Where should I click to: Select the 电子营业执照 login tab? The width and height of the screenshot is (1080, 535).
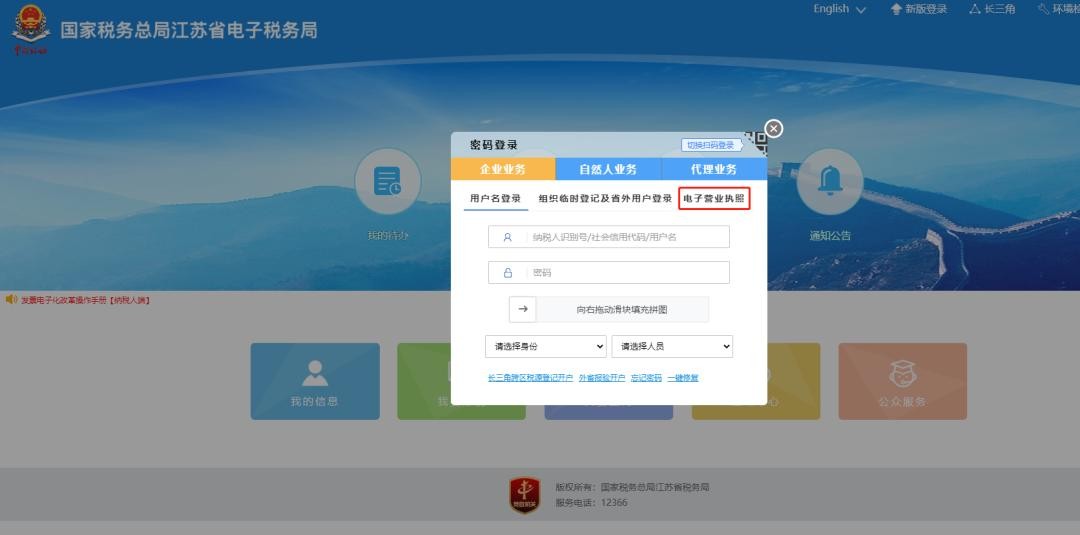tap(714, 199)
